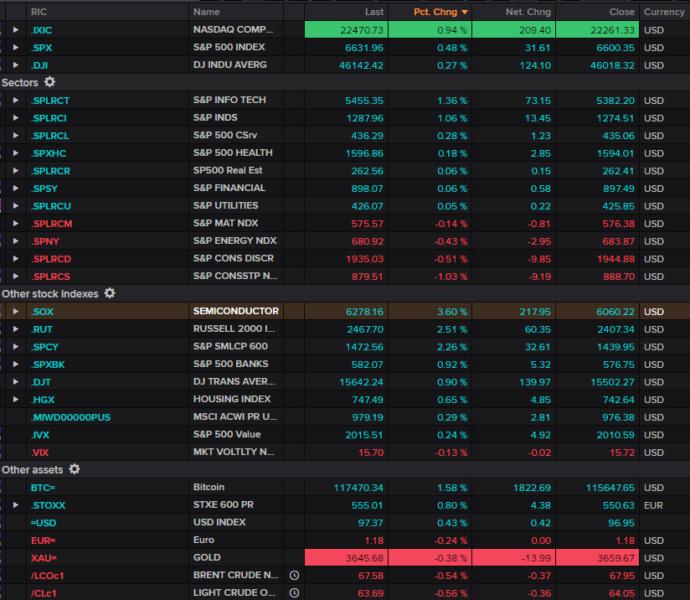
Task: Open the .SPCY ticker link
Action: point(45,347)
